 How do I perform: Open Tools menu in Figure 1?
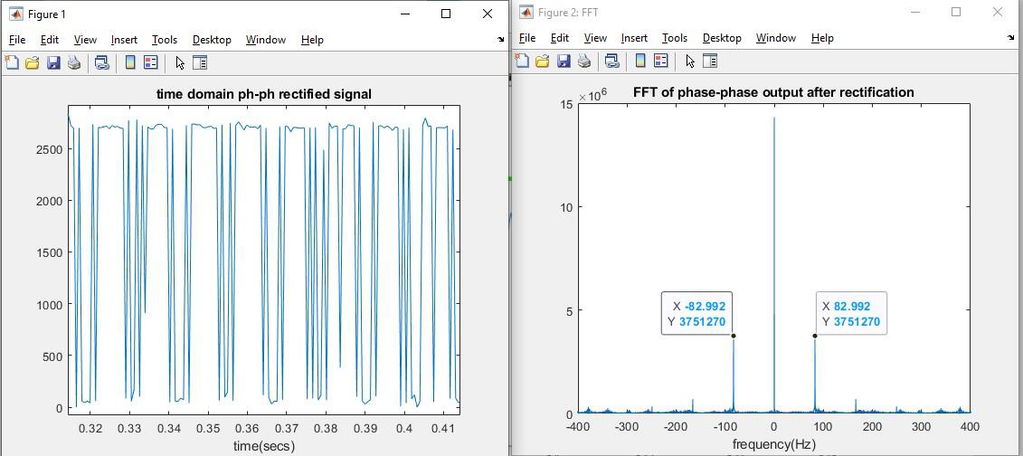coord(164,40)
